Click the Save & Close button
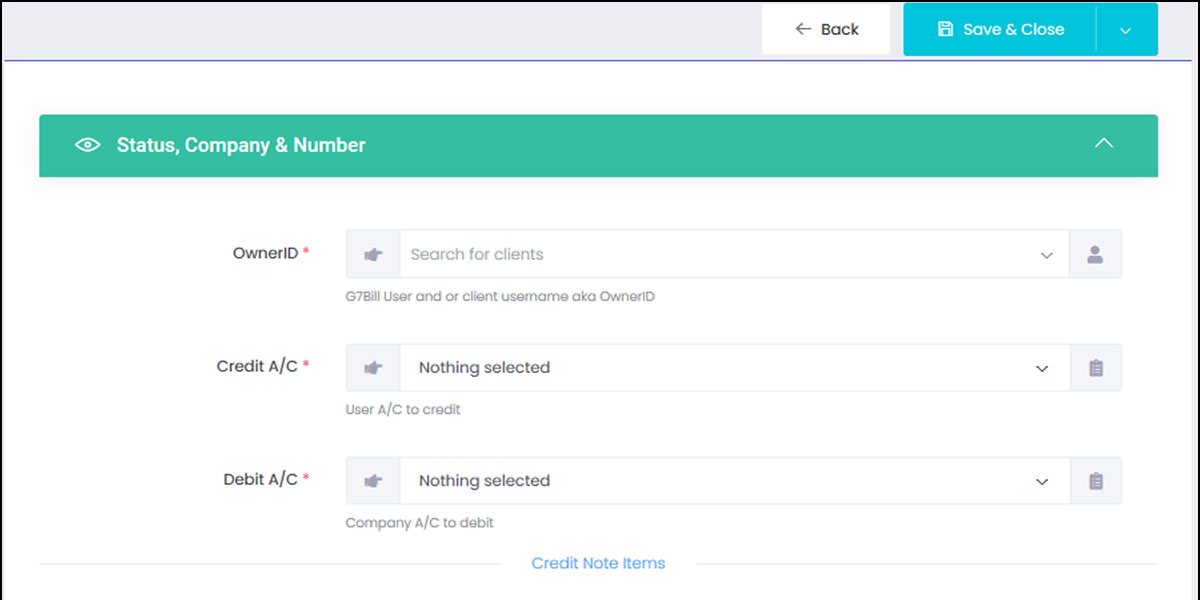The width and height of the screenshot is (1200, 600). (1000, 29)
